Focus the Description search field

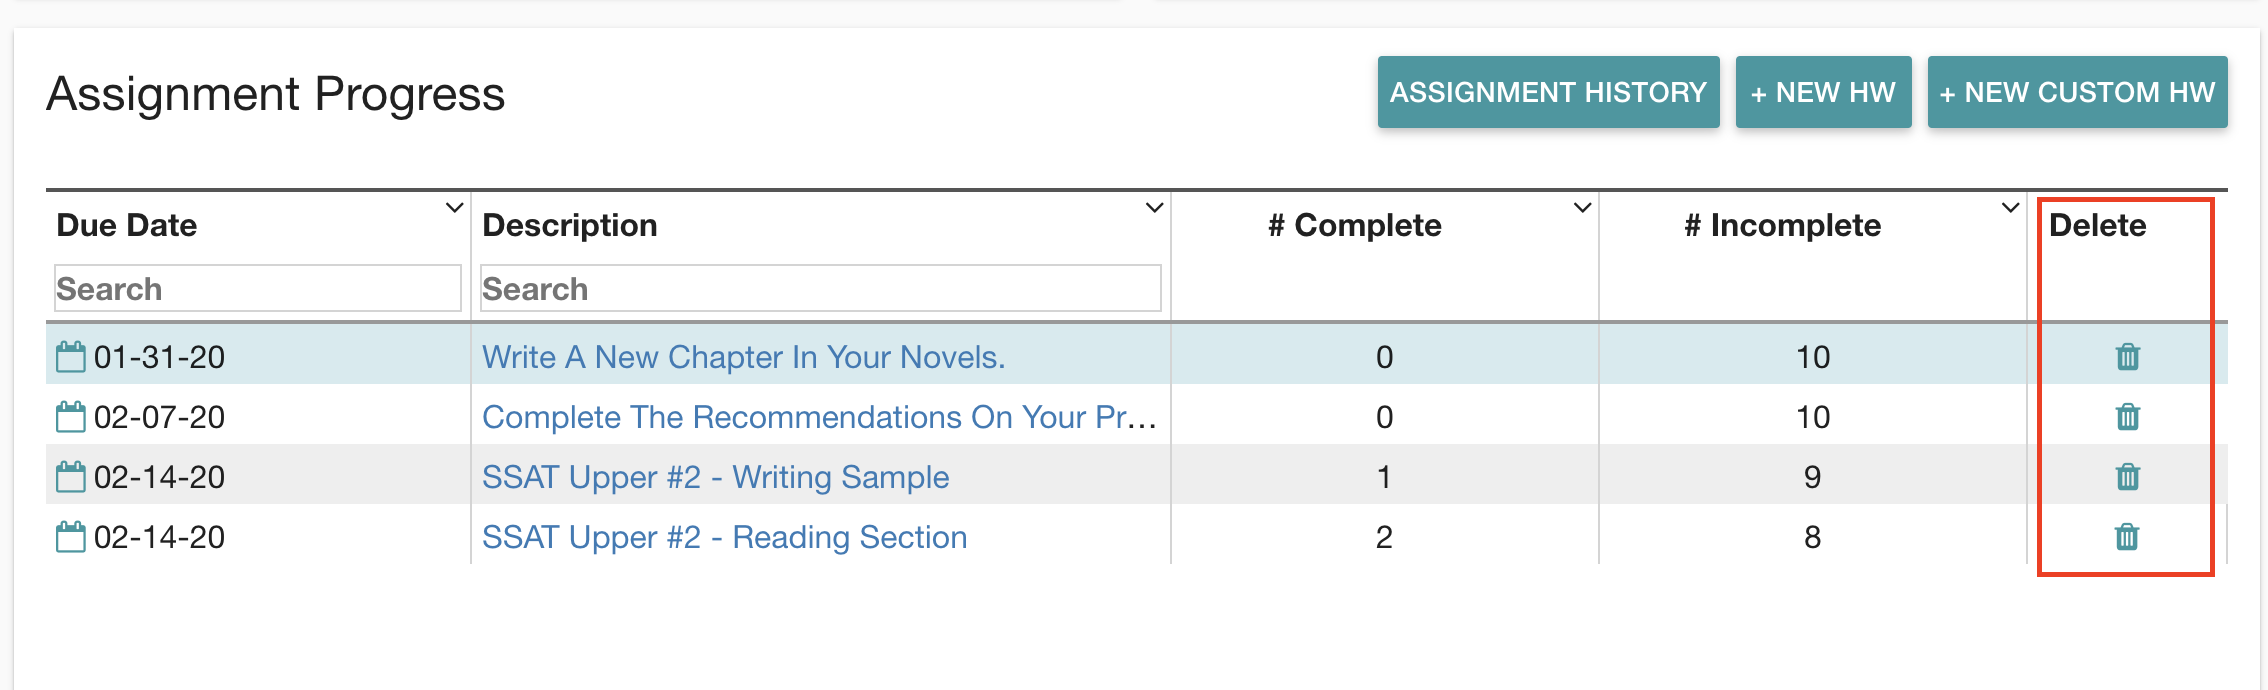click(x=820, y=288)
